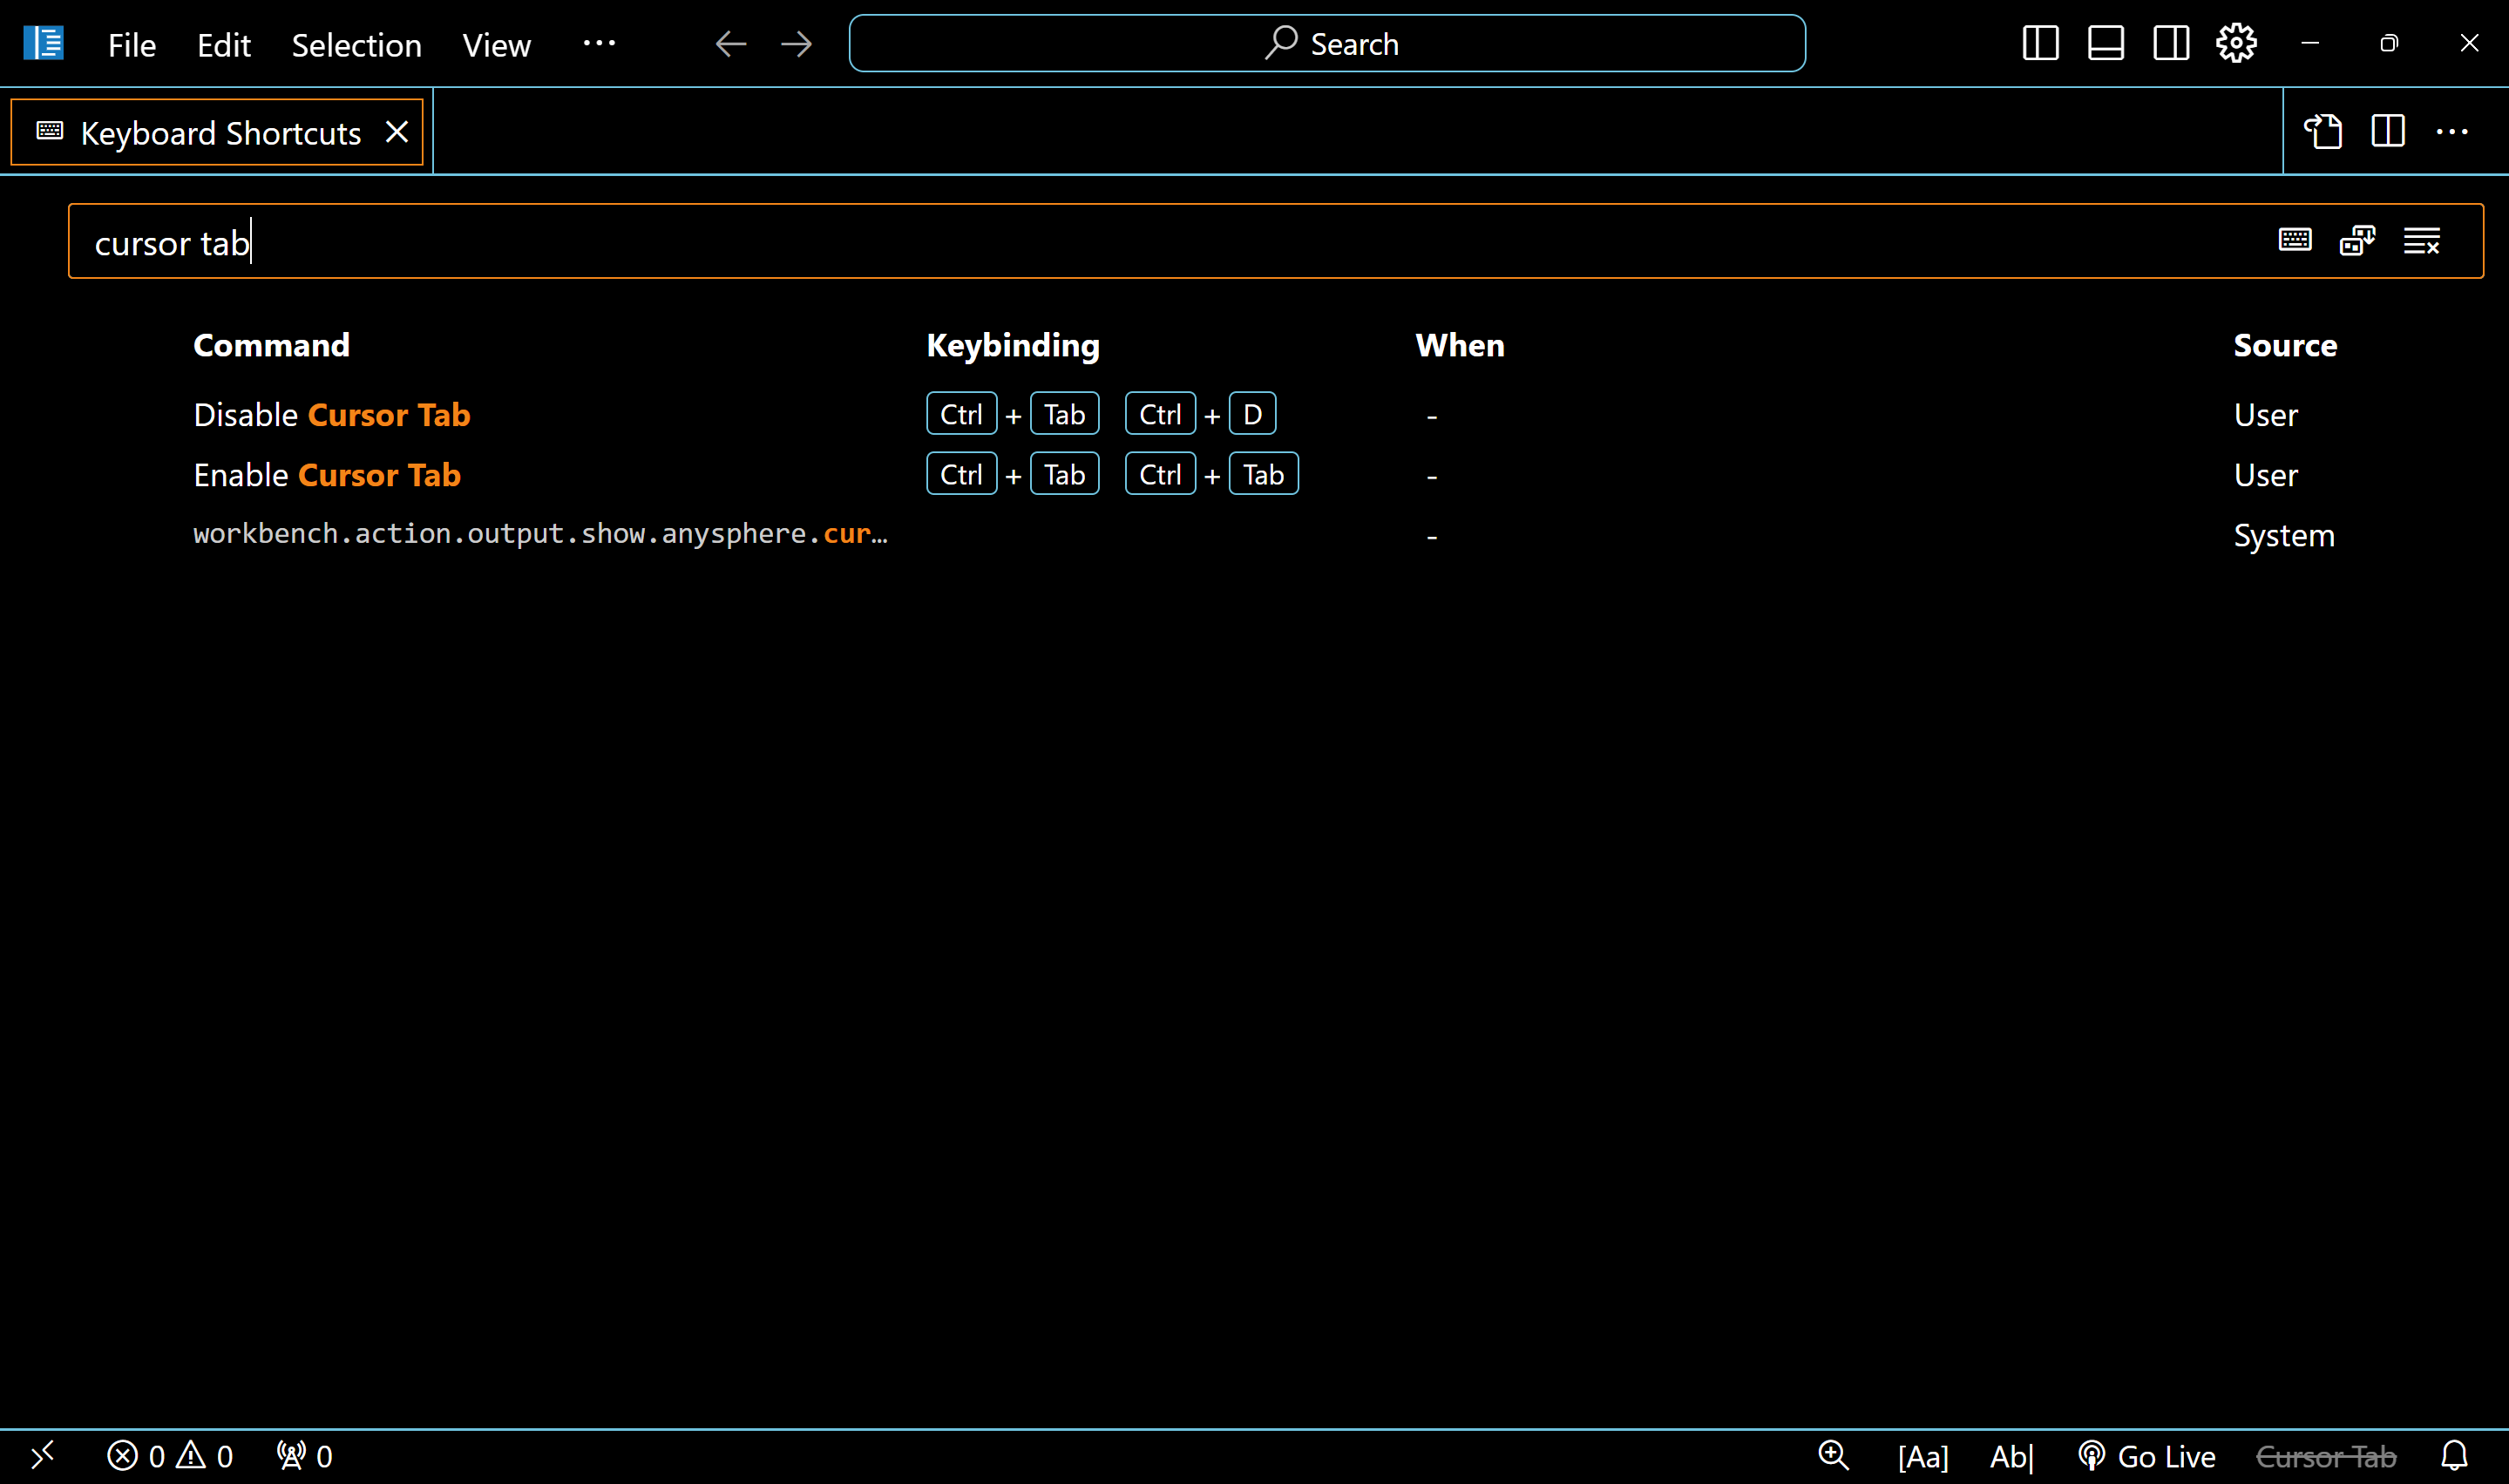Expand the hidden menu bar items ellipsis

599,42
